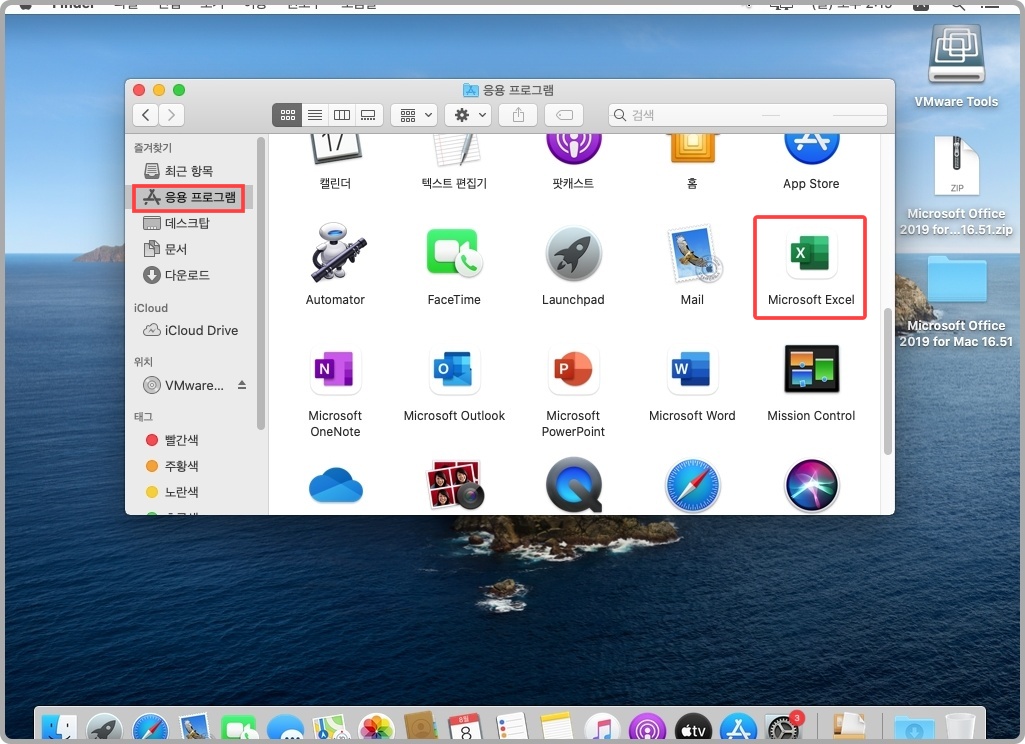Screen dimensions: 1025x744
Task: Select the OneDrive cloud icon
Action: (x=335, y=485)
